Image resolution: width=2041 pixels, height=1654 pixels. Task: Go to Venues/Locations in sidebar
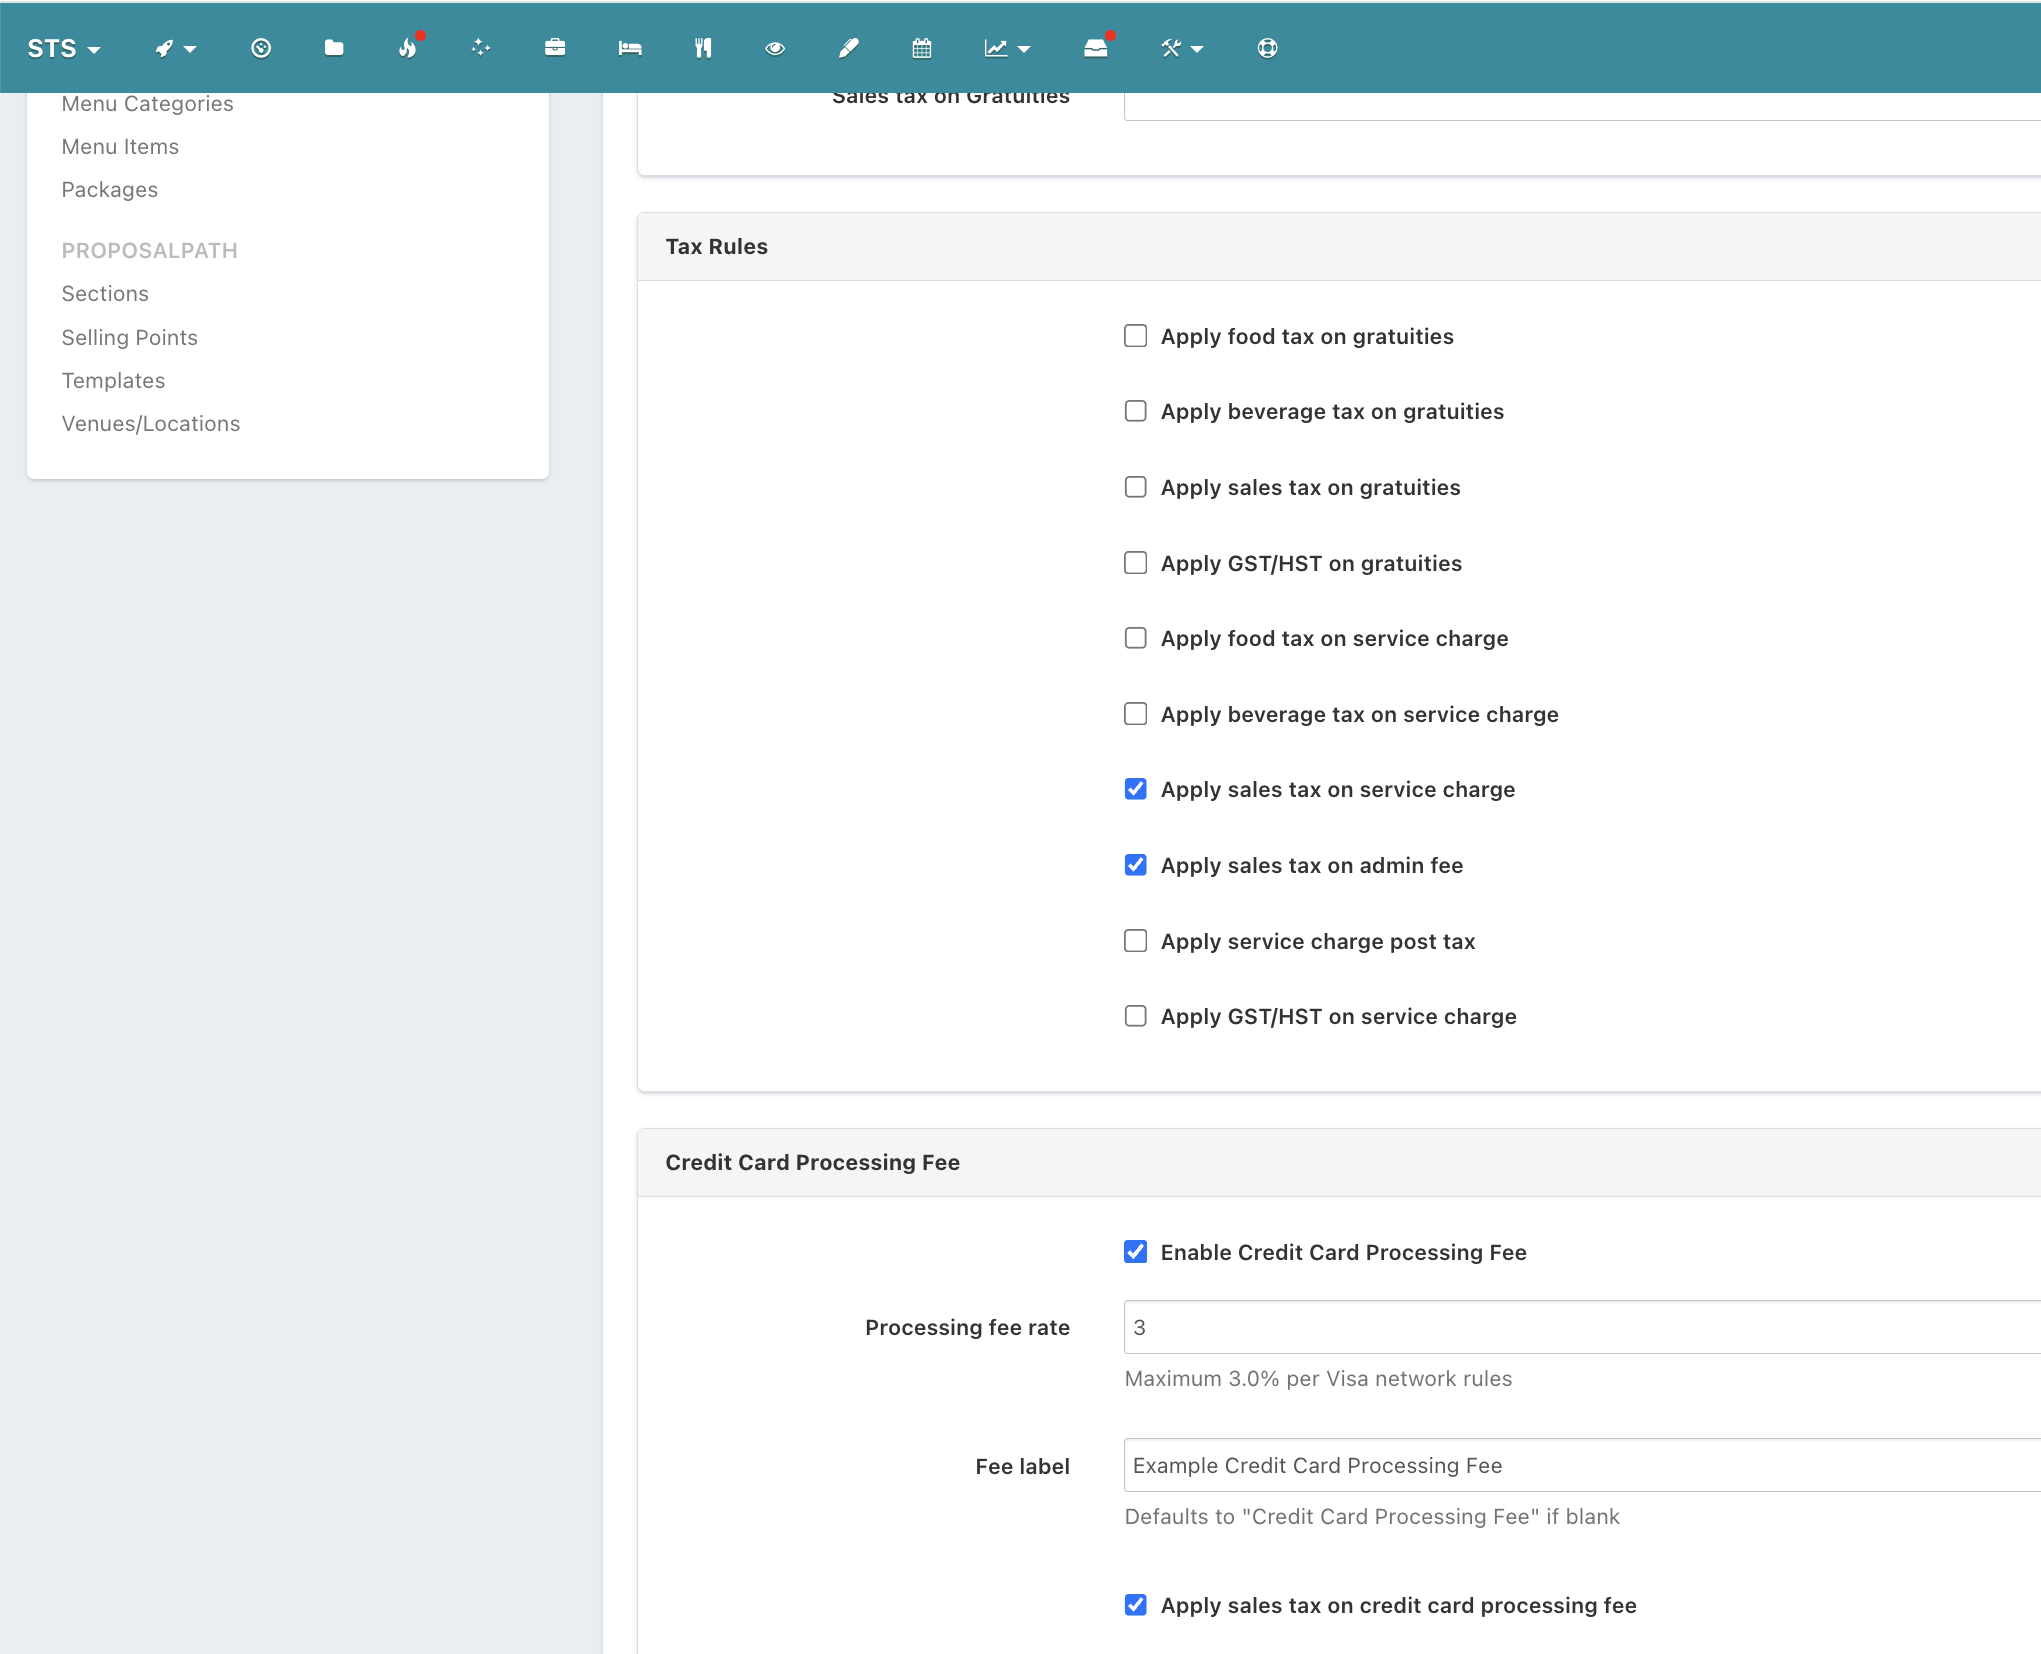pos(151,424)
